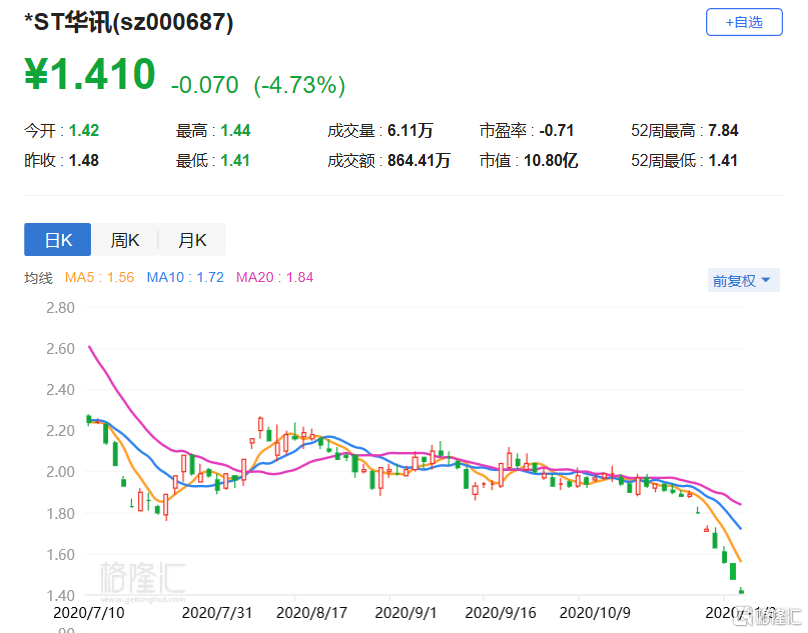Click the 2020/9/16 date axis label
The image size is (808, 633).
tap(500, 613)
